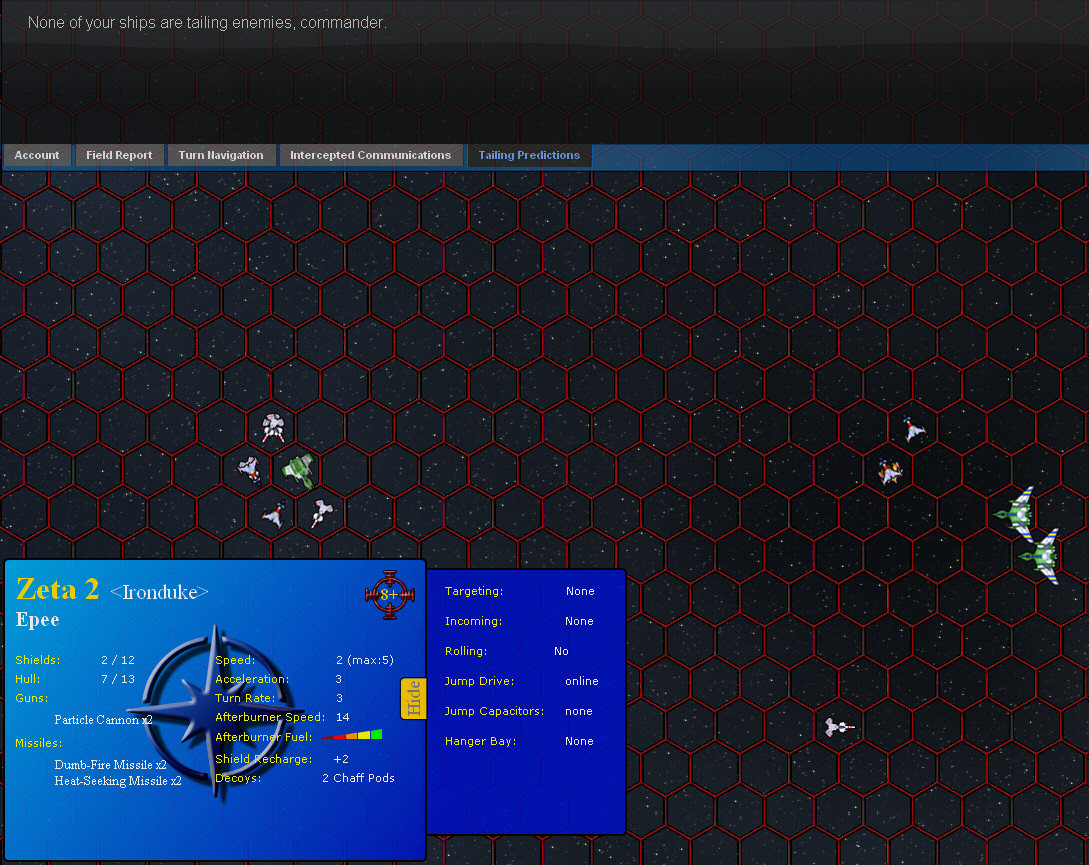Select the Tailing Predictions tab

point(529,155)
